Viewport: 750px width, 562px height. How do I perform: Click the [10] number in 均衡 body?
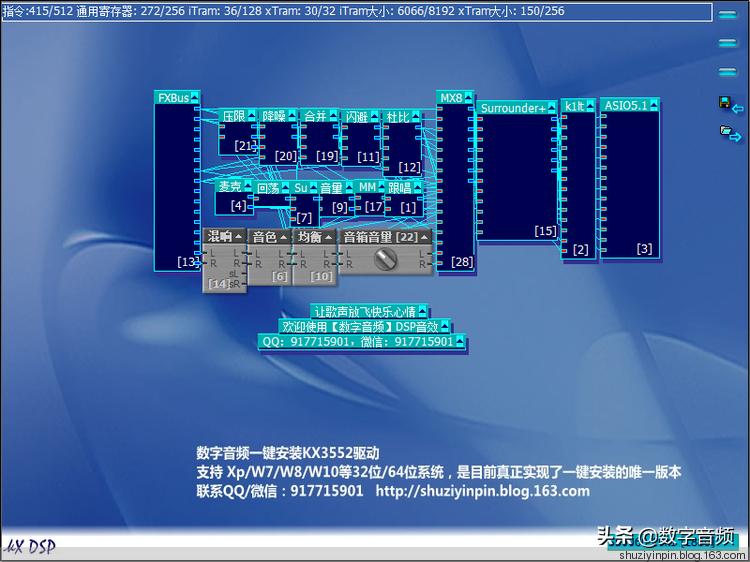(x=321, y=276)
